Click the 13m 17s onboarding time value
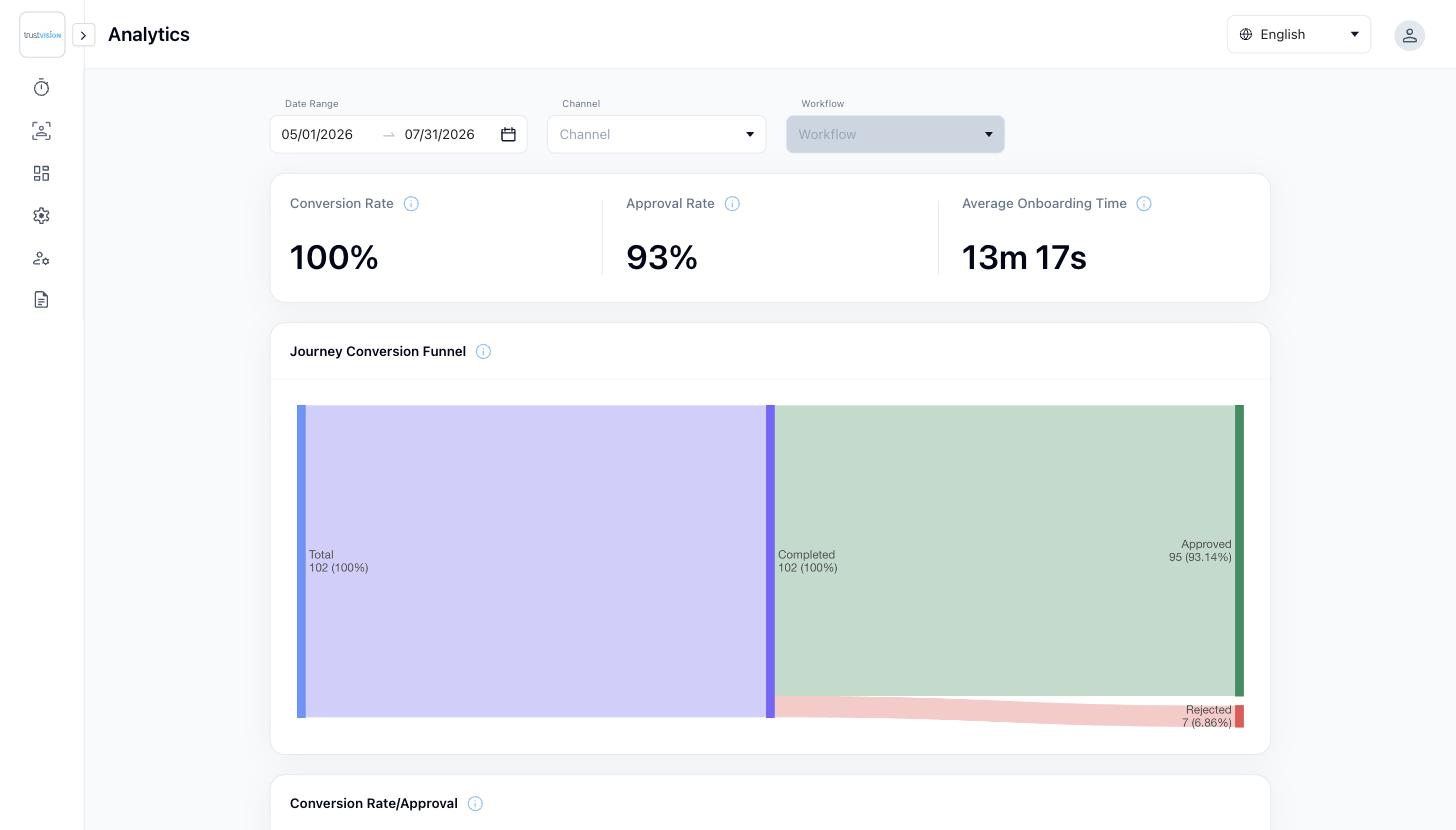This screenshot has height=830, width=1456. click(x=1024, y=258)
